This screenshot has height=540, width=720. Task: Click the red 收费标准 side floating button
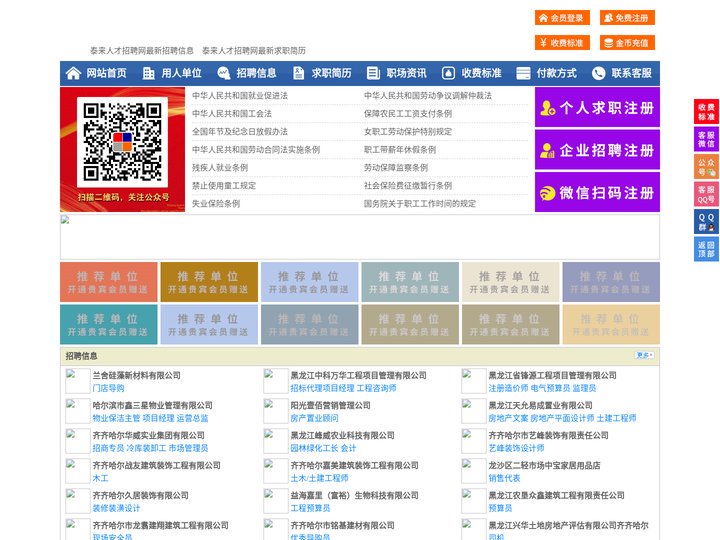(706, 112)
